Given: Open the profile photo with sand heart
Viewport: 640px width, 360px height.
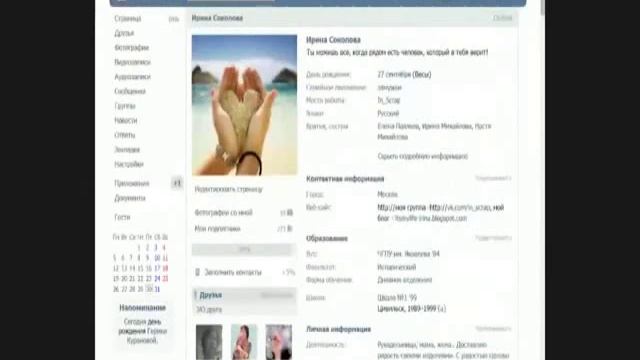Looking at the screenshot, I should pos(244,105).
